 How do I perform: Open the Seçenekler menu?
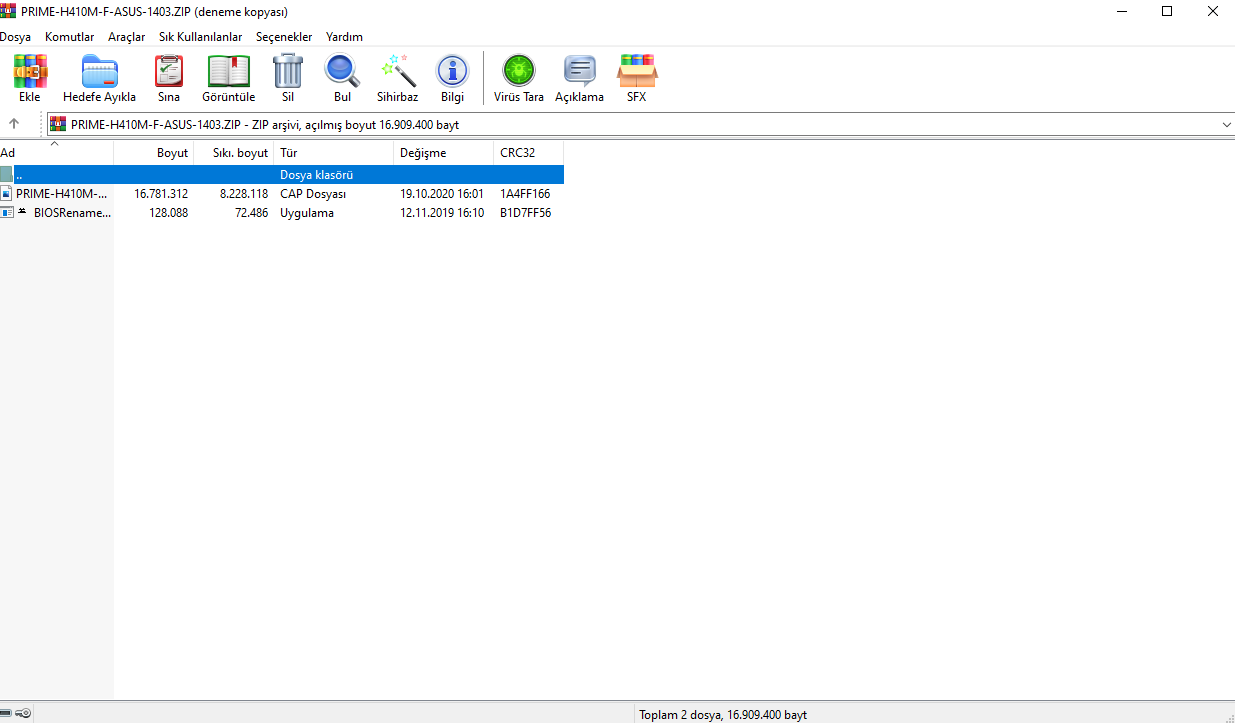pyautogui.click(x=284, y=36)
